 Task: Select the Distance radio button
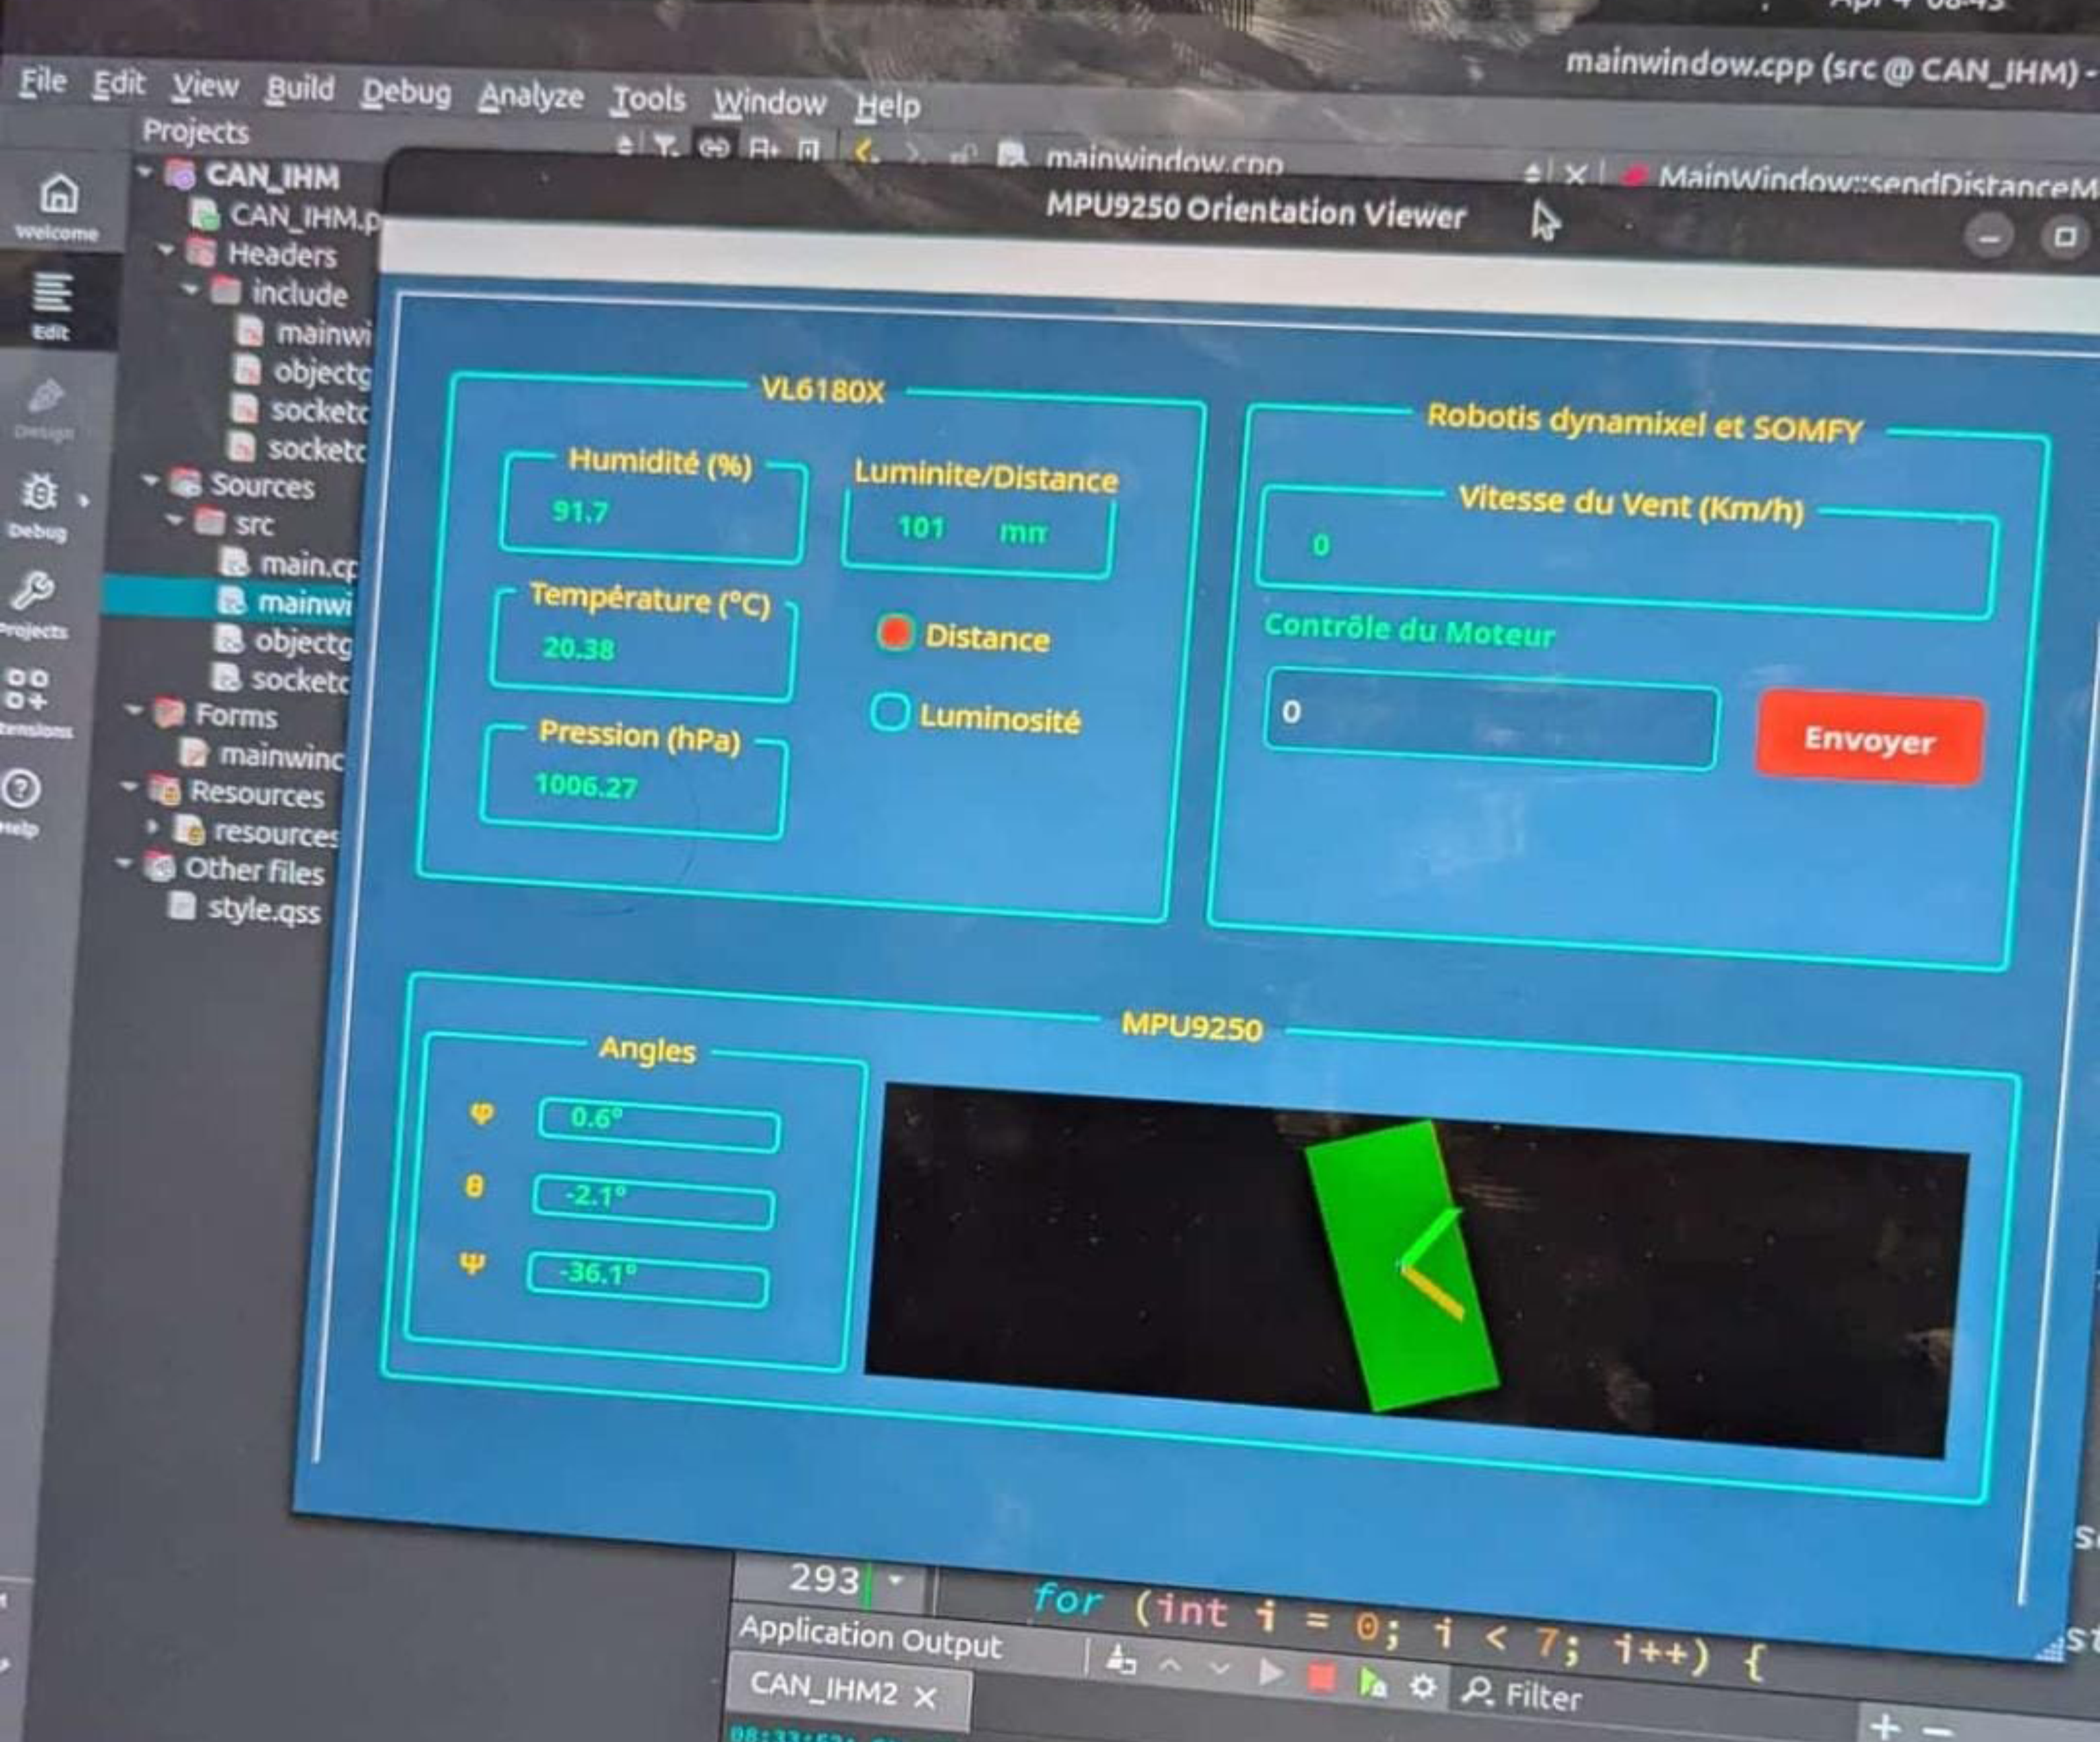click(895, 632)
